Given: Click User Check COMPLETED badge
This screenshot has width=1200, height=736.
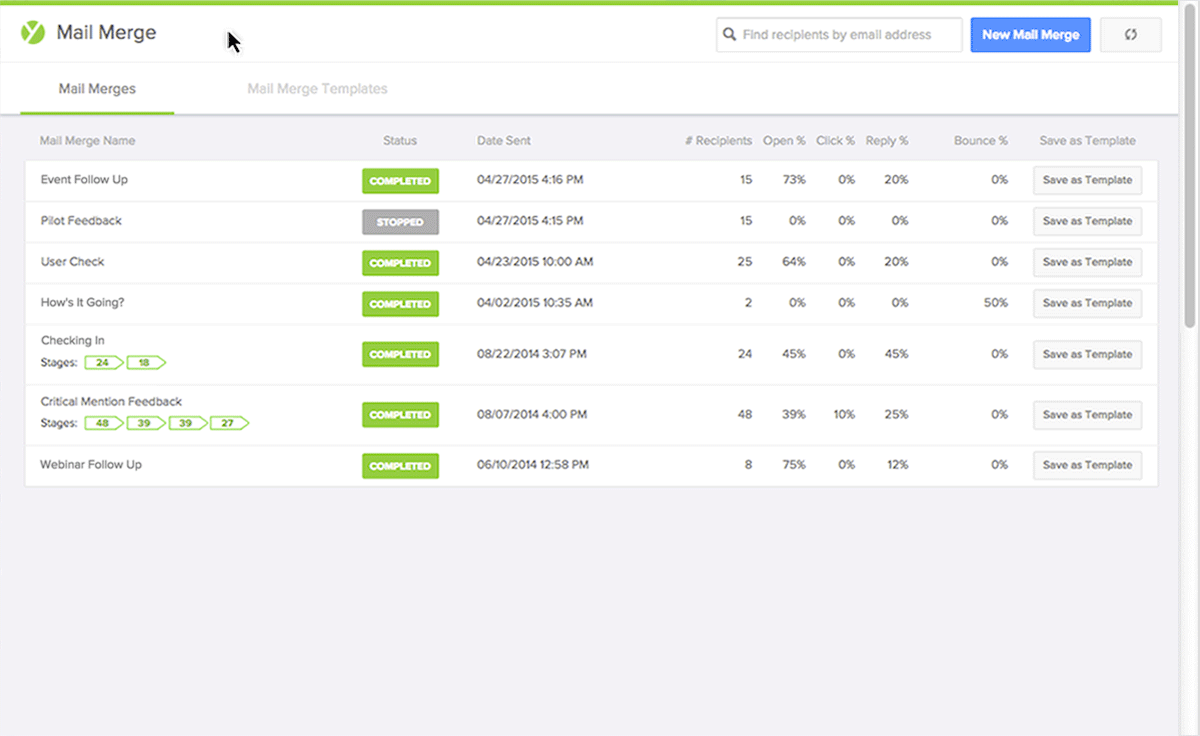Looking at the screenshot, I should [x=400, y=263].
